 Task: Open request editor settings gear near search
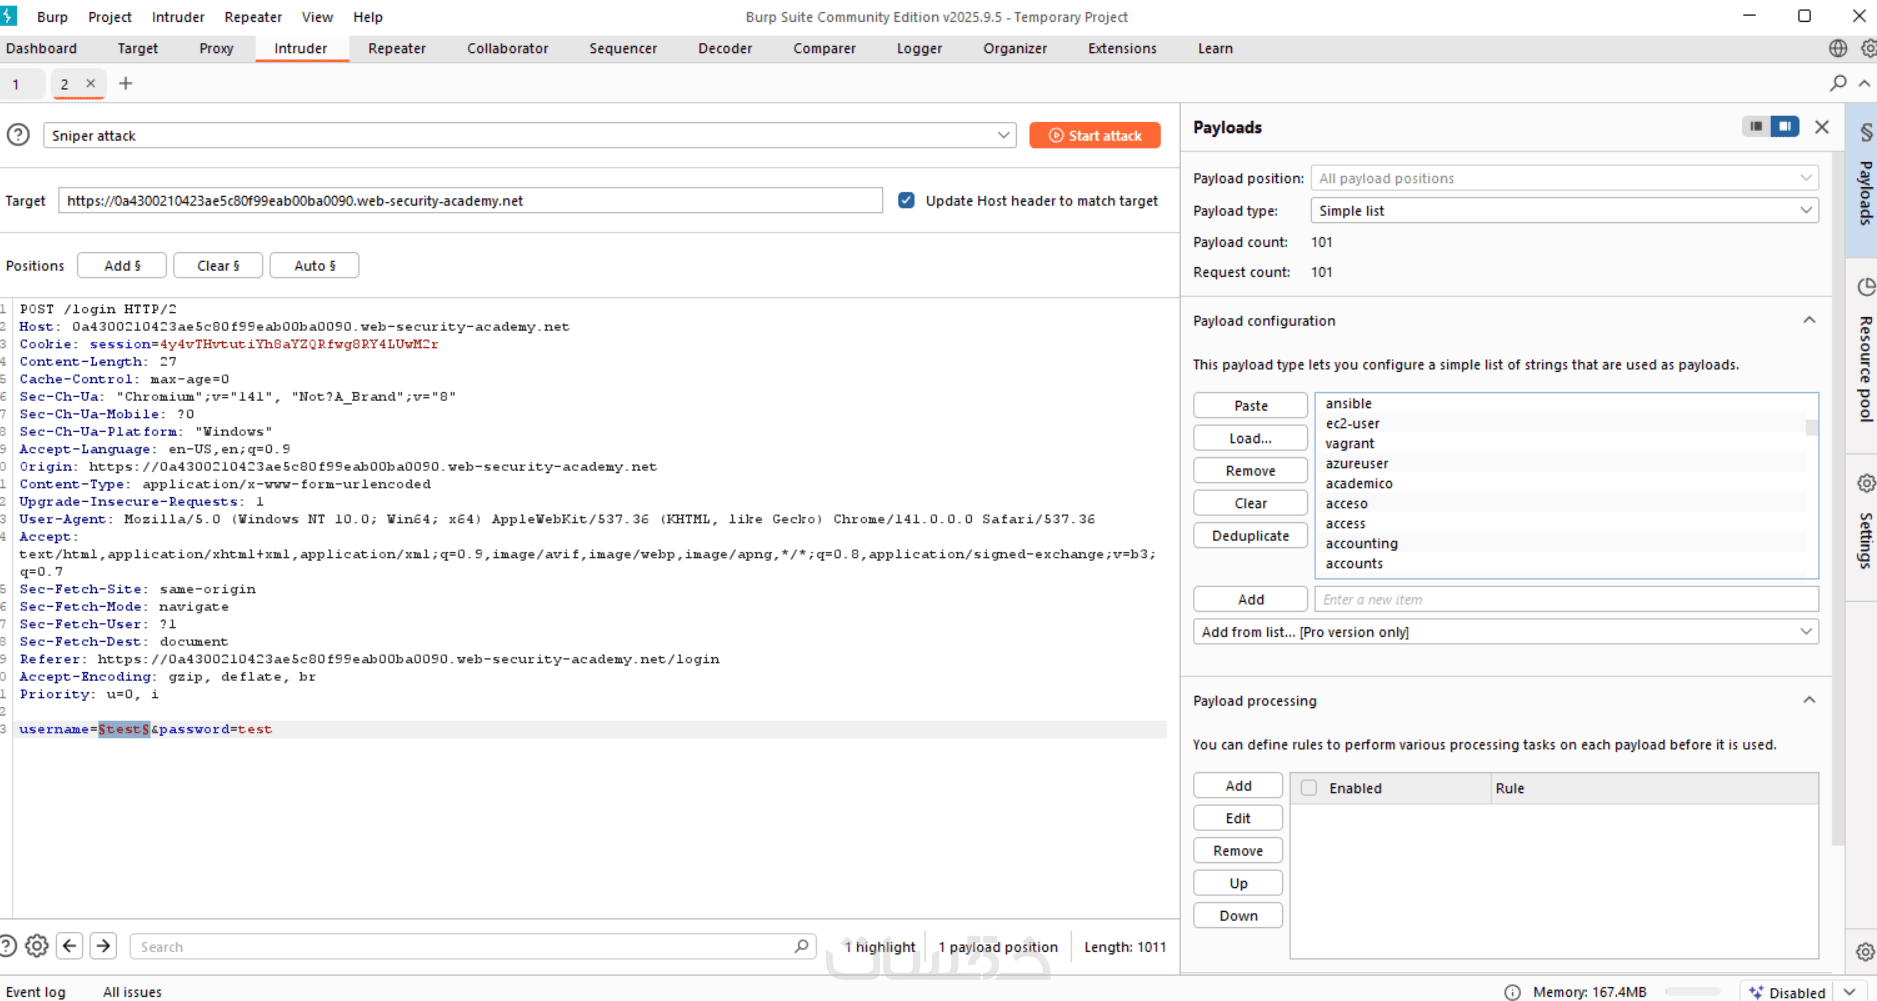click(x=37, y=945)
